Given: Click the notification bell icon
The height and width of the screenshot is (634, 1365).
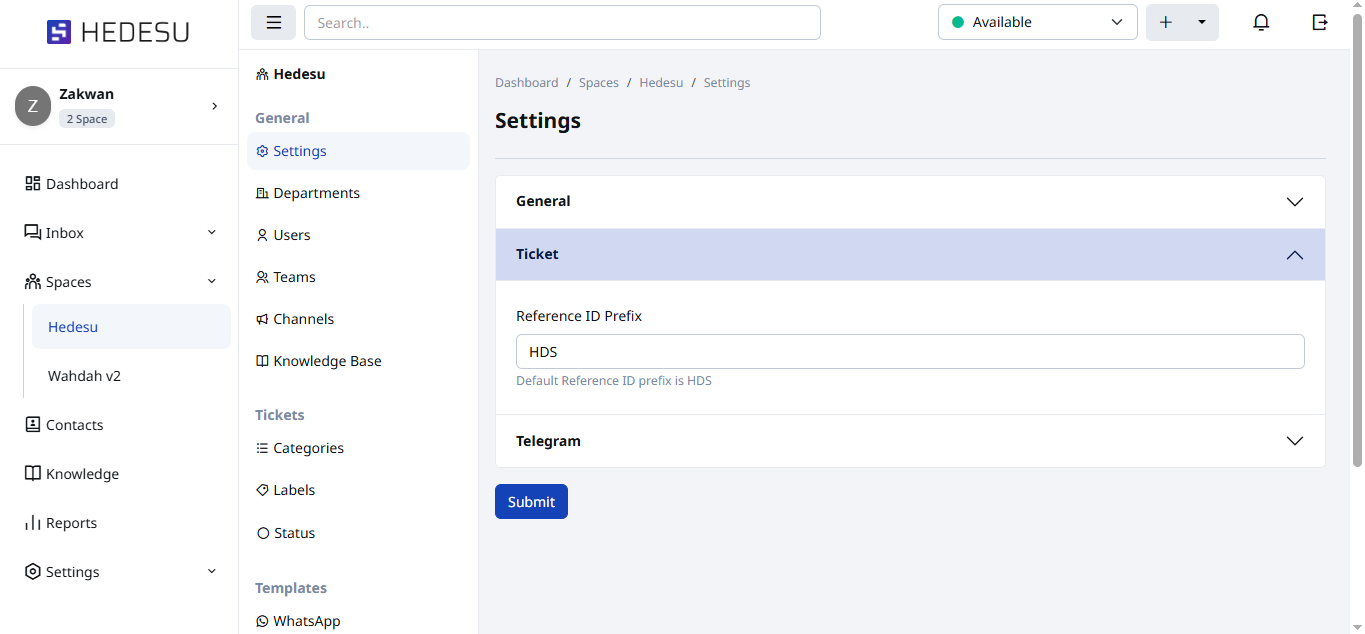Looking at the screenshot, I should 1261,22.
